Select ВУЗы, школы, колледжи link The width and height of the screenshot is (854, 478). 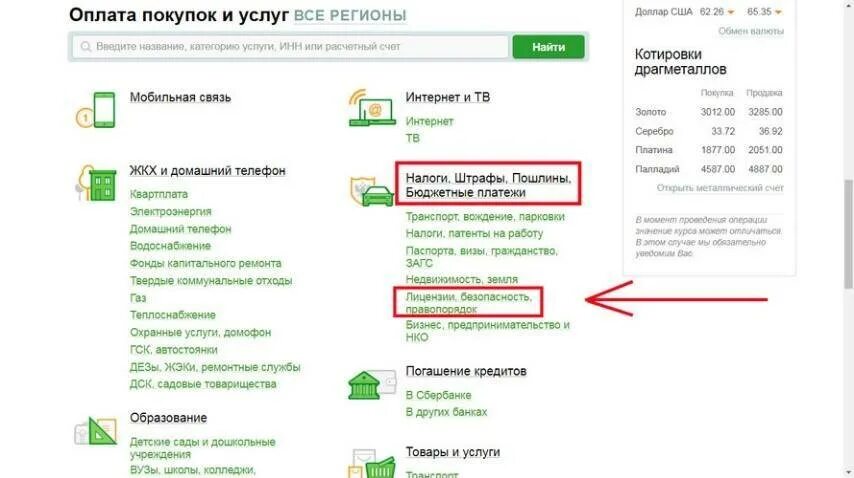(x=192, y=470)
